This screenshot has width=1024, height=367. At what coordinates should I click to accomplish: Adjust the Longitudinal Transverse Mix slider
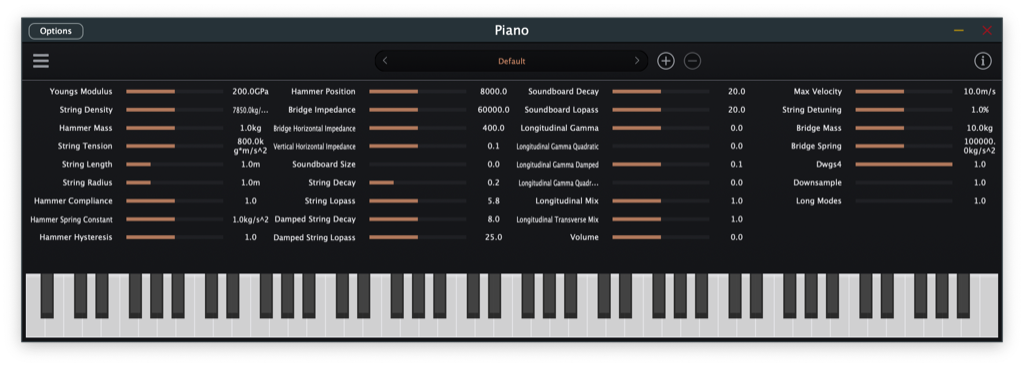coord(661,219)
